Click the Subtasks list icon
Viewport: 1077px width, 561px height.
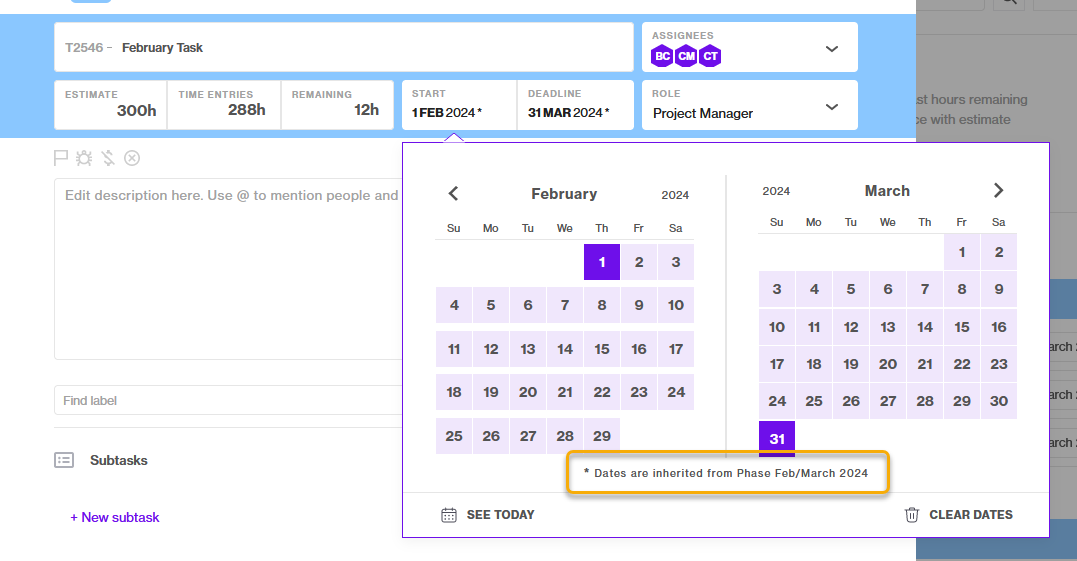pos(64,460)
